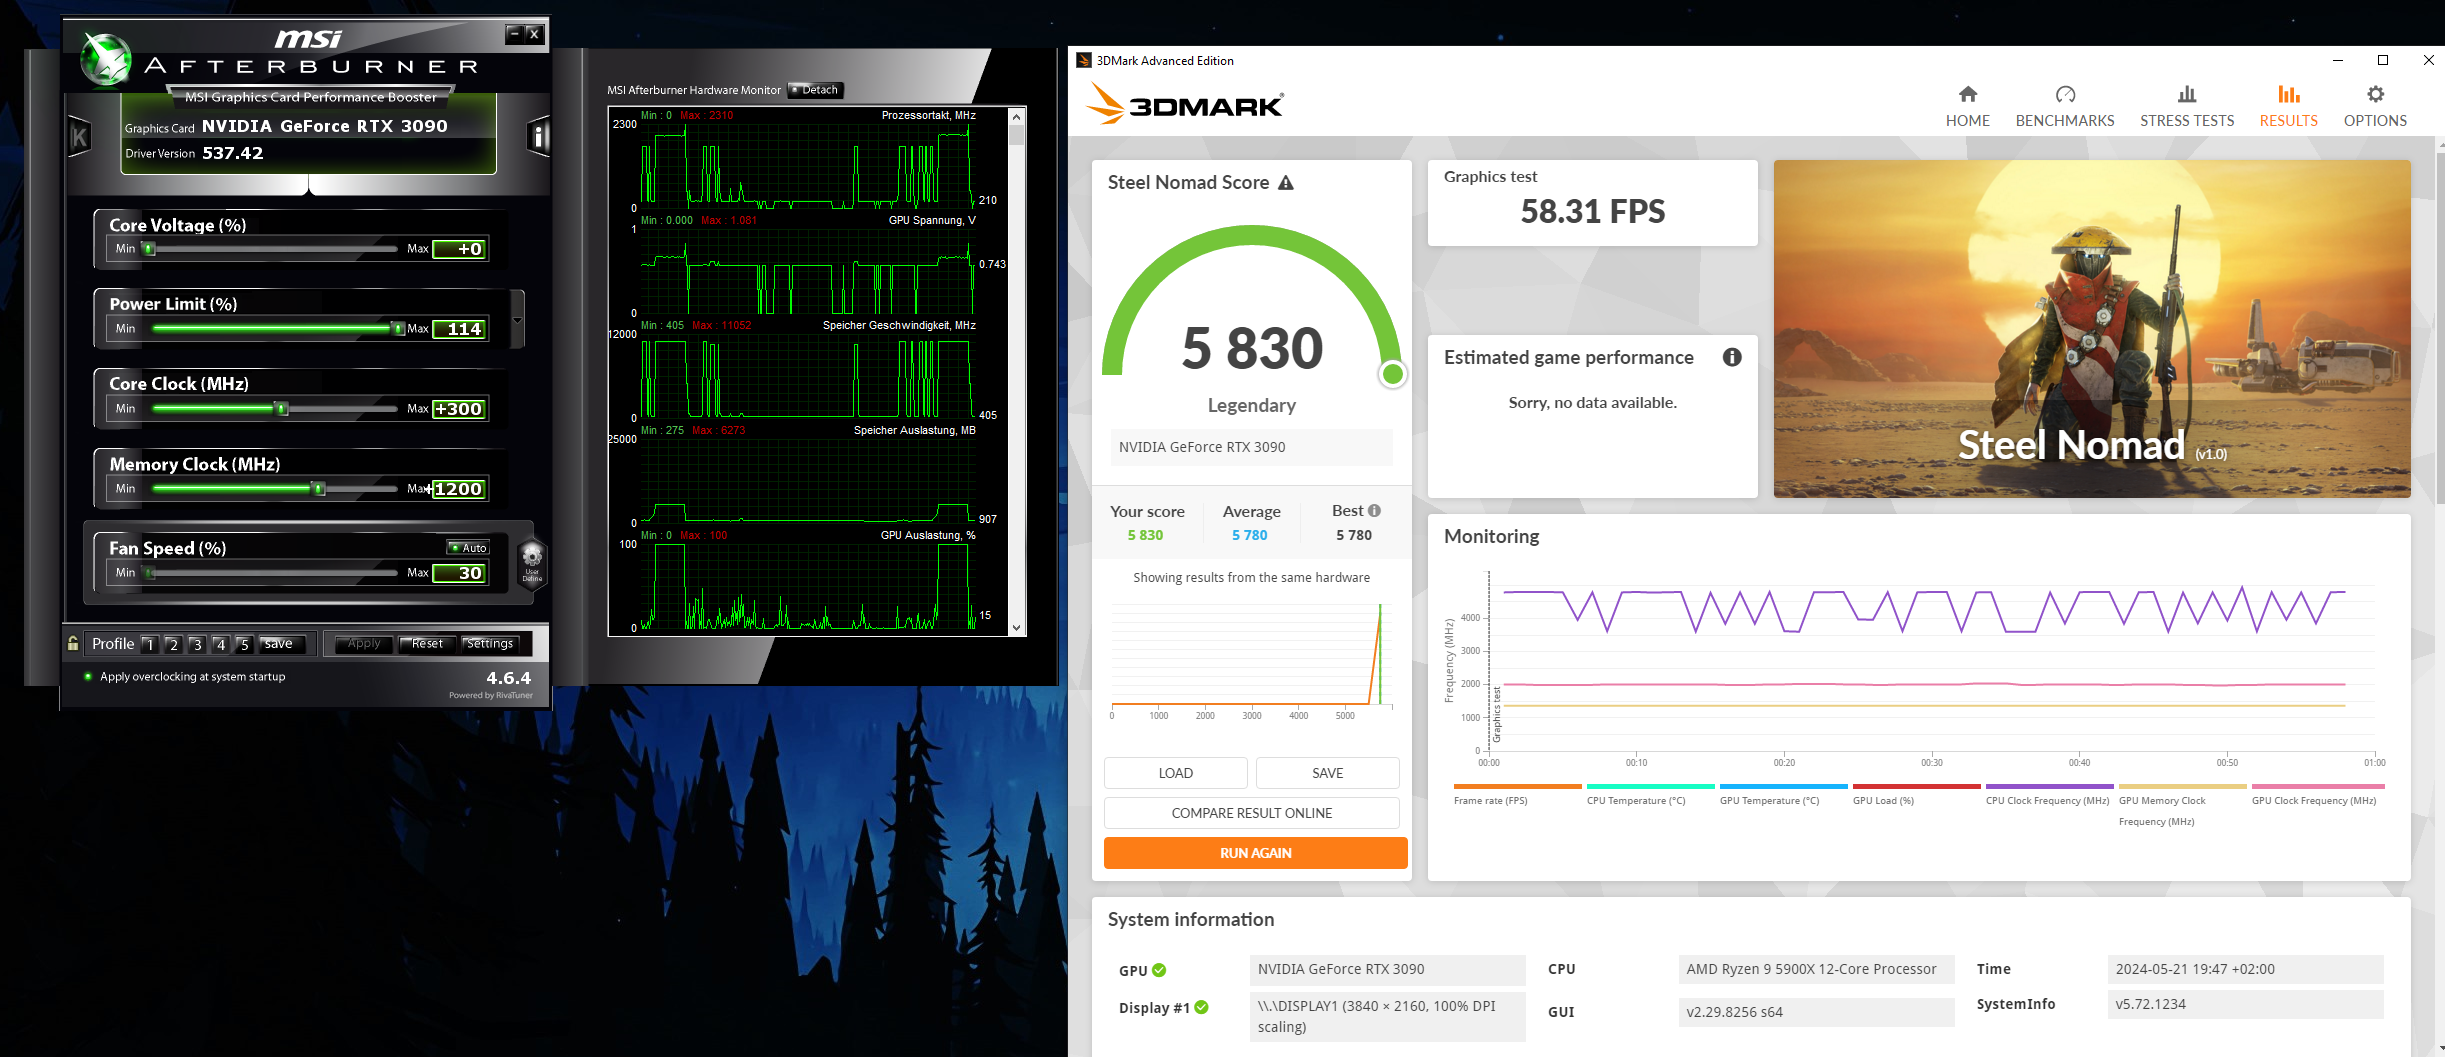
Task: Select Afterburner profile slot 3
Action: coord(197,644)
